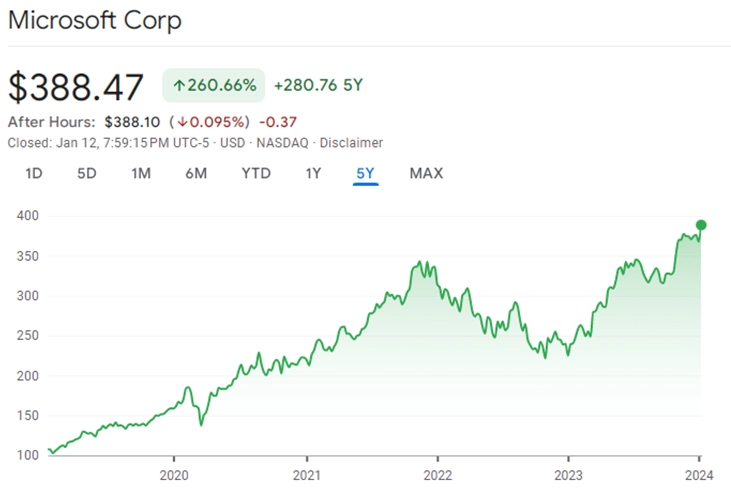Click the 2020 label on x-axis
This screenshot has height=498, width=731.
(174, 475)
